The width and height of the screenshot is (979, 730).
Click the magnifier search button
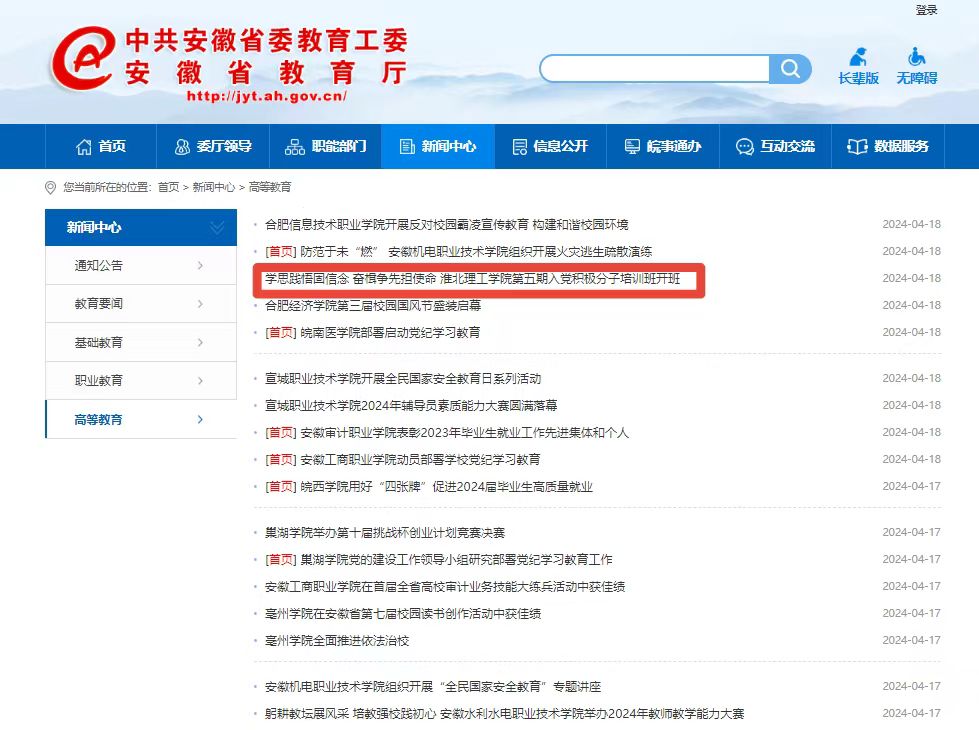(x=790, y=69)
